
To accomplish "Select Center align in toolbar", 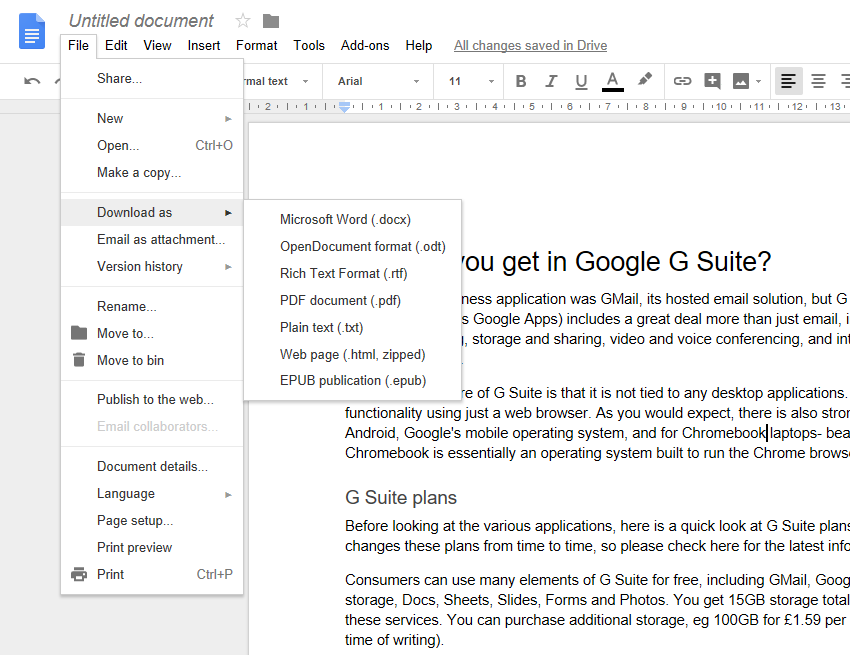I will pos(818,81).
